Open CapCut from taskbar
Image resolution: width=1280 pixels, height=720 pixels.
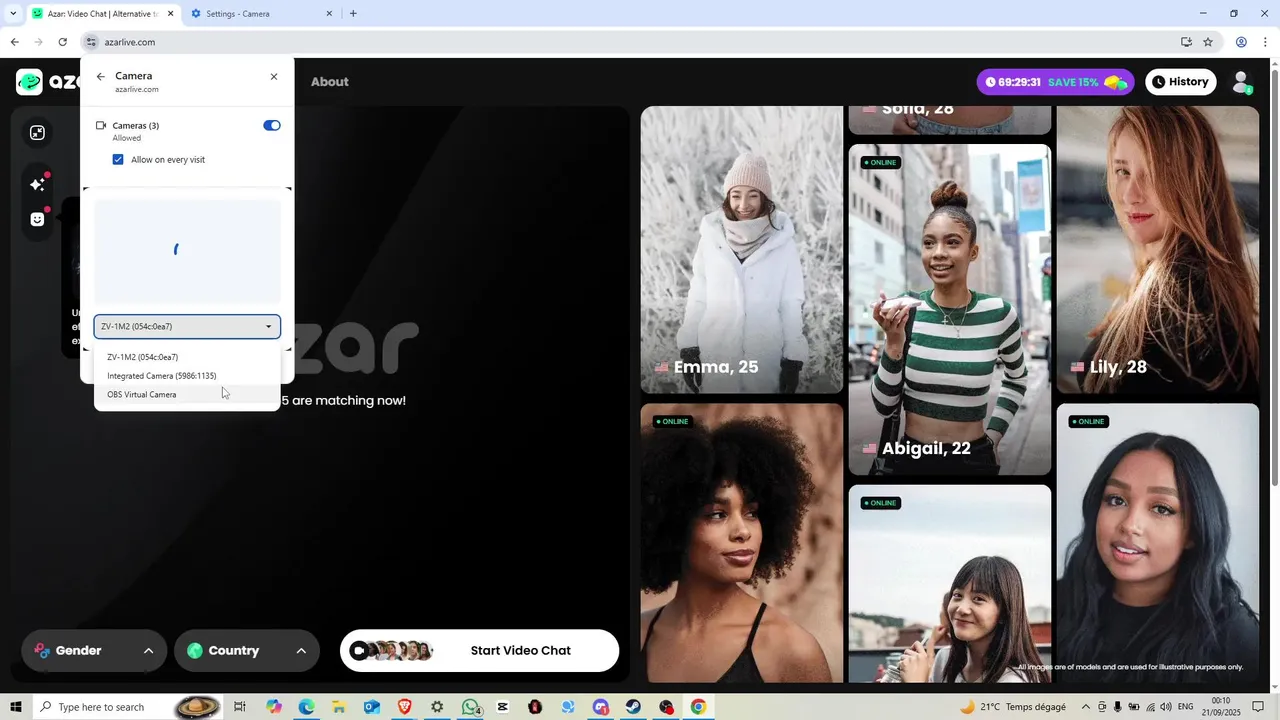(x=502, y=707)
